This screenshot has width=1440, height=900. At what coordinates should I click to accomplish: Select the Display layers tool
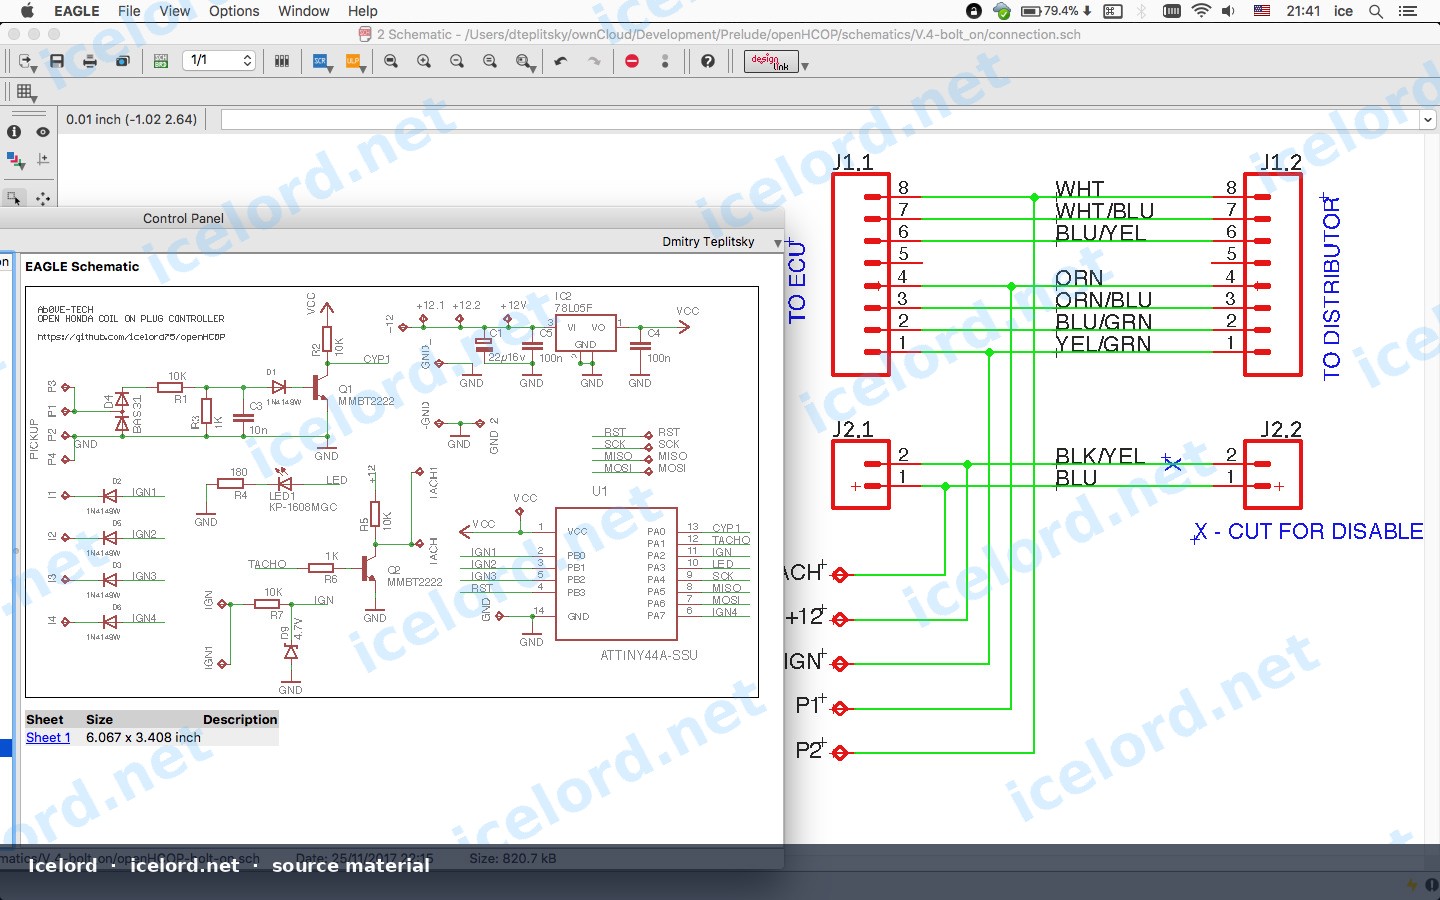[x=43, y=132]
